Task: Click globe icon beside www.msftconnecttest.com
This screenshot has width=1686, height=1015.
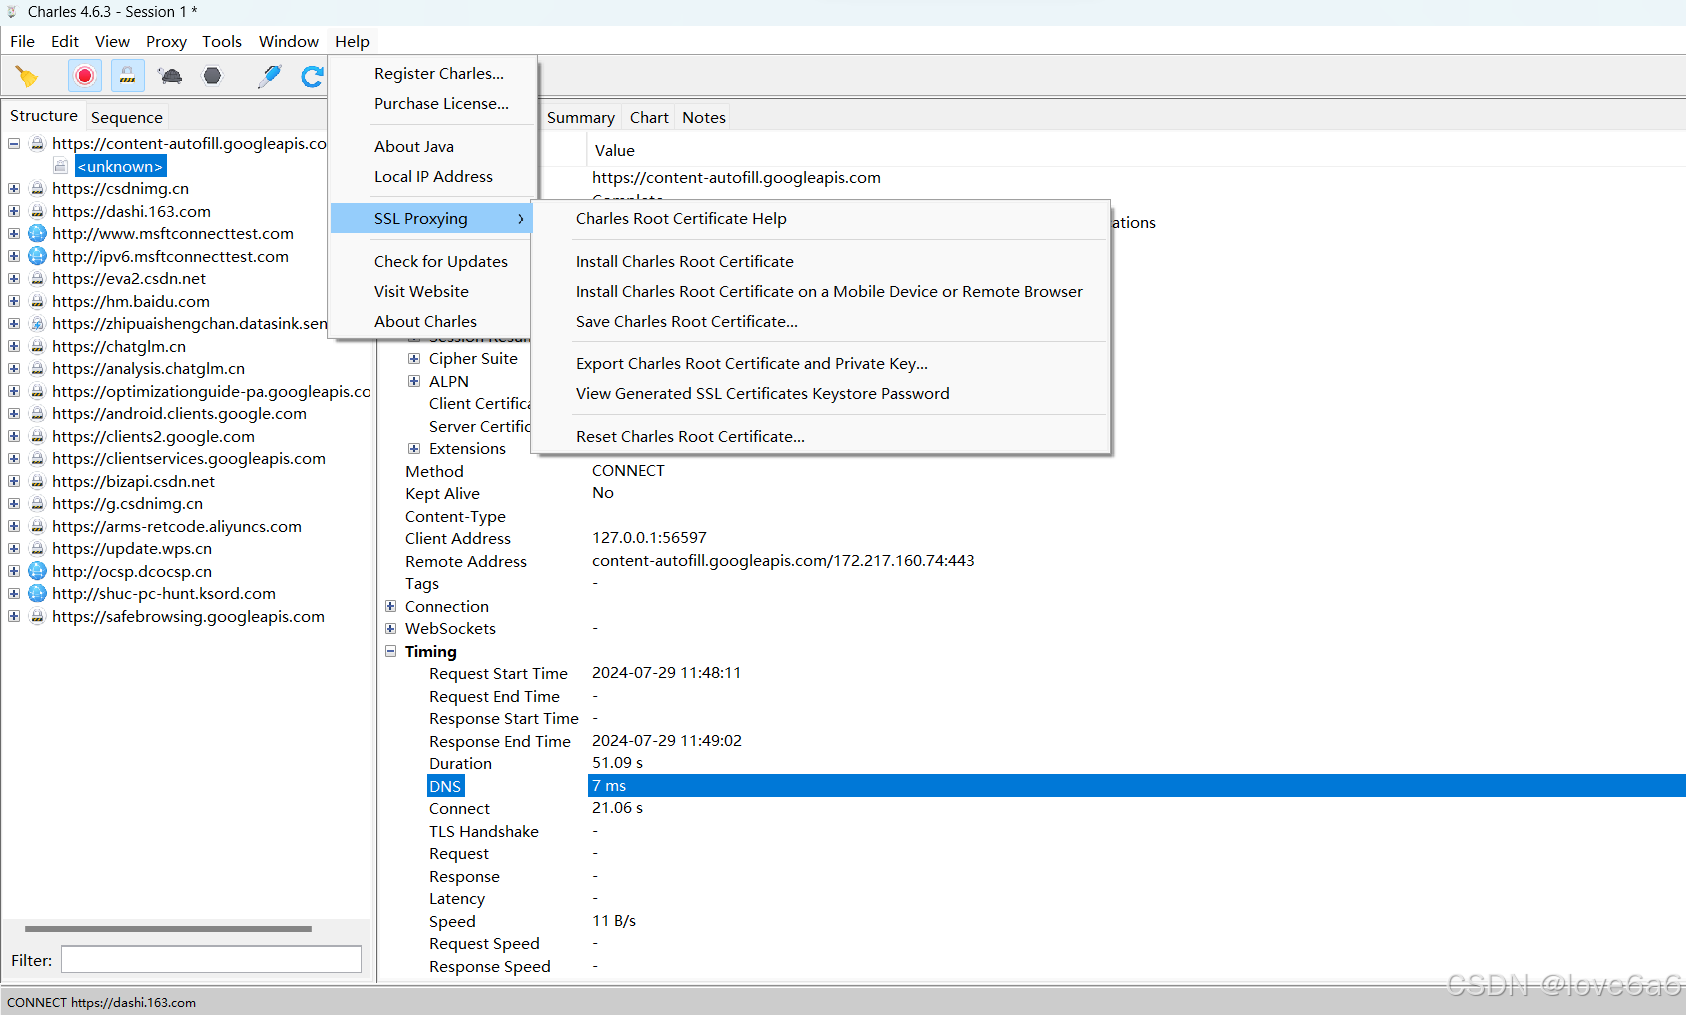Action: coord(37,233)
